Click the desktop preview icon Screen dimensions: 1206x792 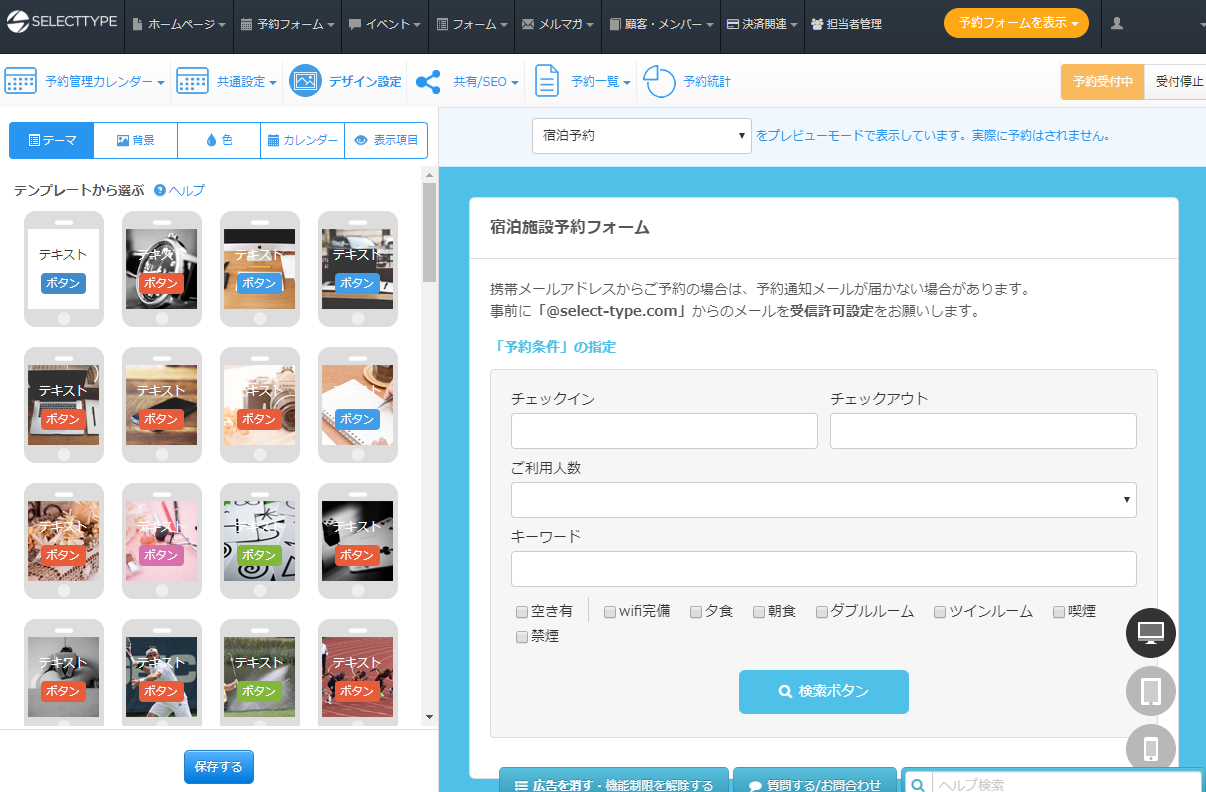[x=1150, y=632]
